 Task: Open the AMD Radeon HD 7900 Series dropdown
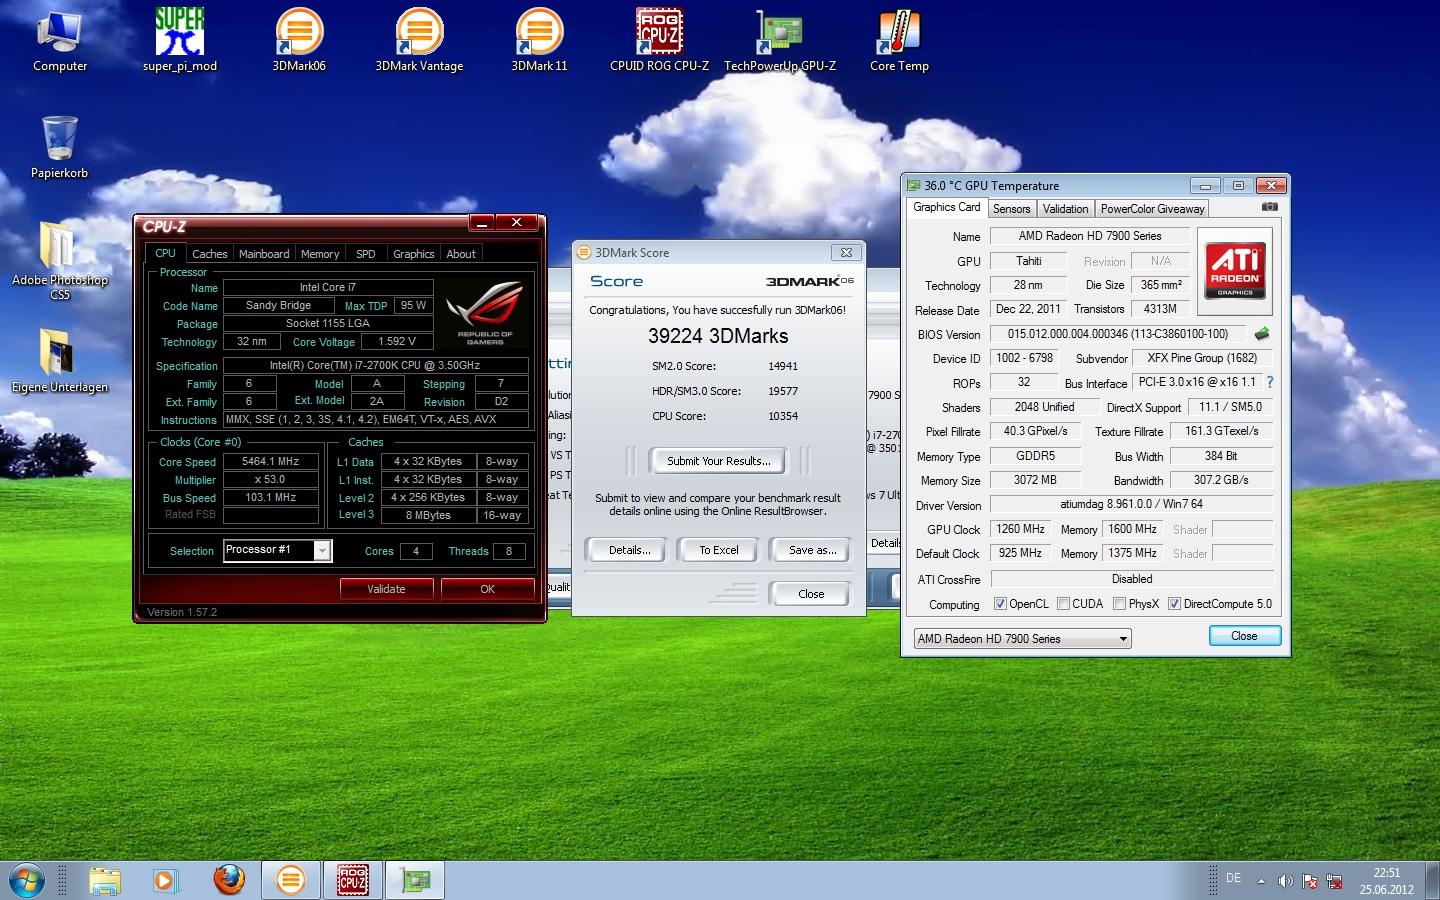(x=1022, y=638)
